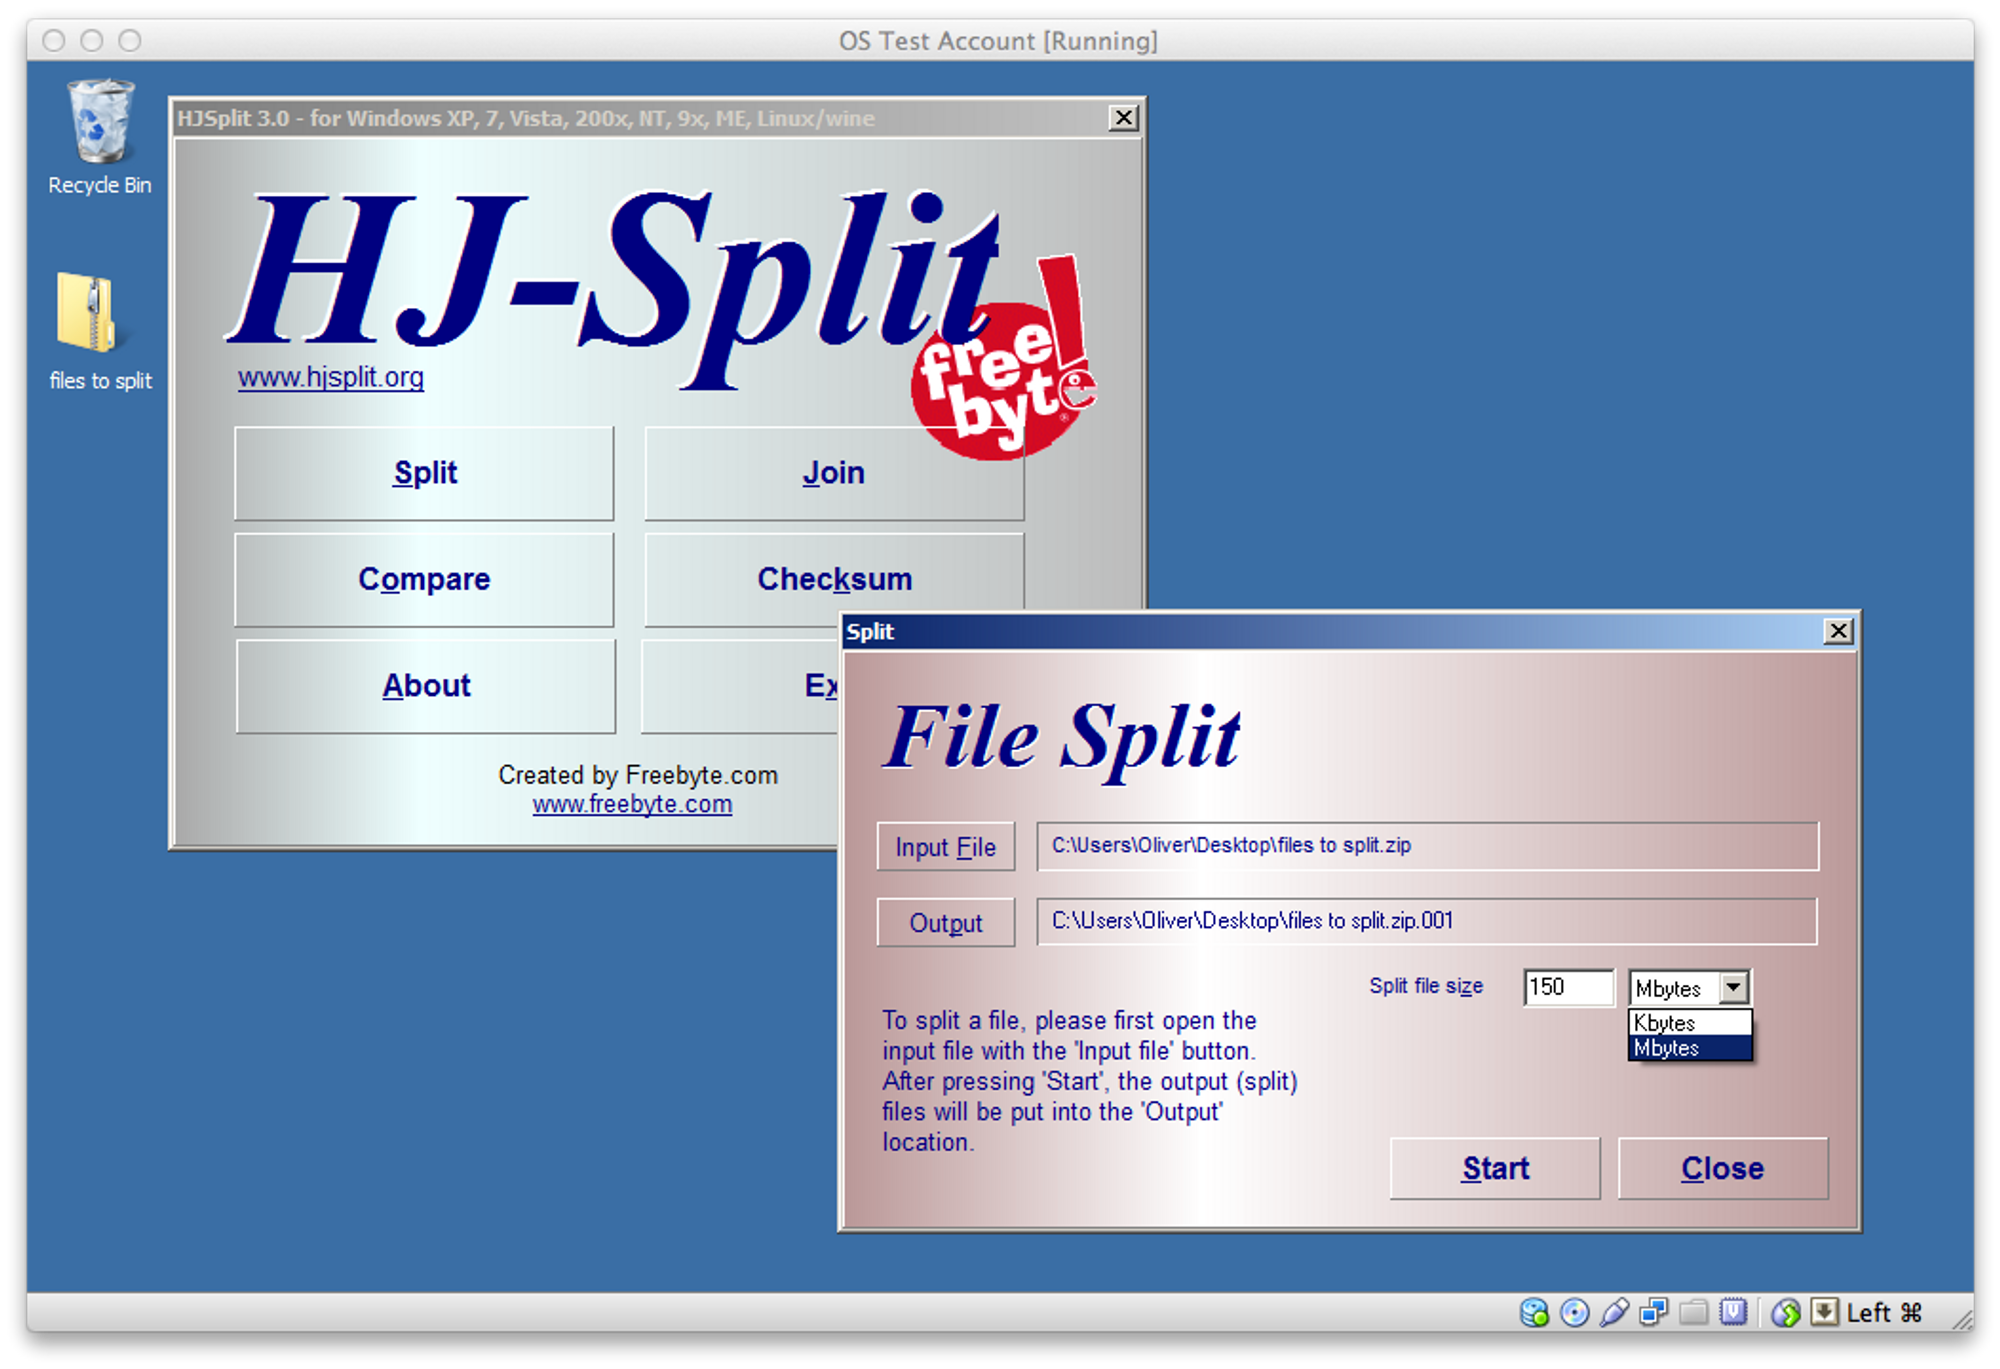Click the split file size field showing 150
This screenshot has height=1369, width=2000.
coord(1568,988)
